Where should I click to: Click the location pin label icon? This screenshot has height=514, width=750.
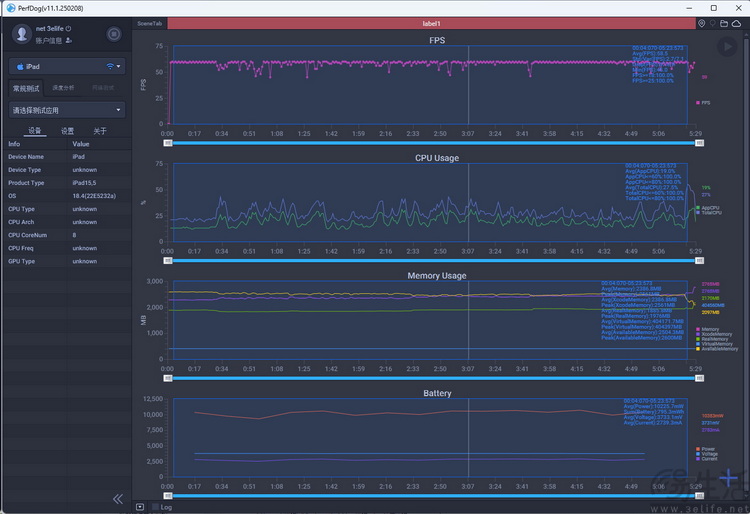coord(701,23)
